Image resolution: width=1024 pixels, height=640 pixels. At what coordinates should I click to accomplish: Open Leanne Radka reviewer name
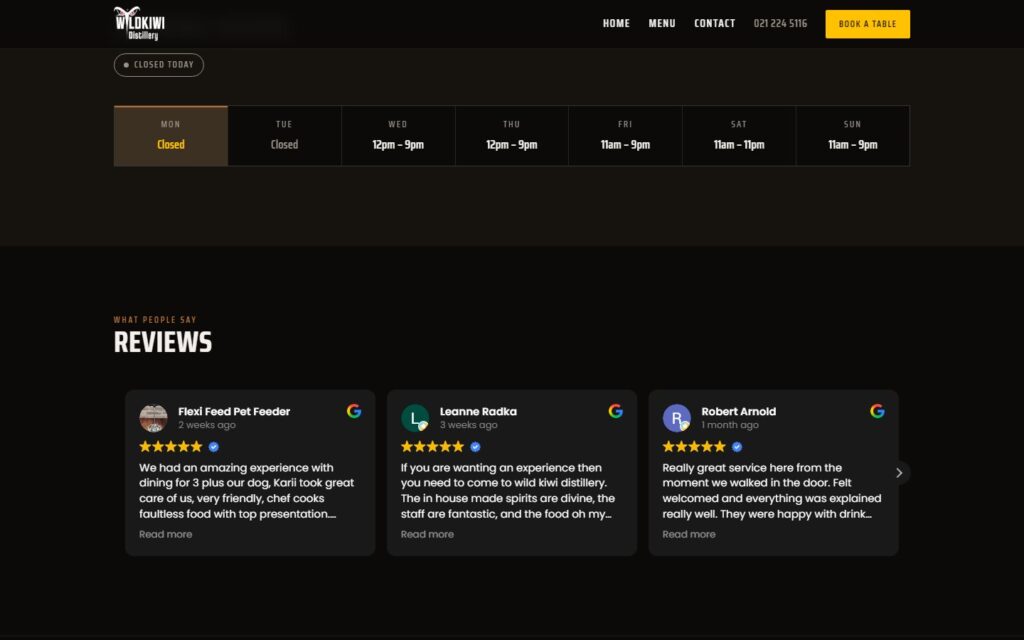(478, 411)
